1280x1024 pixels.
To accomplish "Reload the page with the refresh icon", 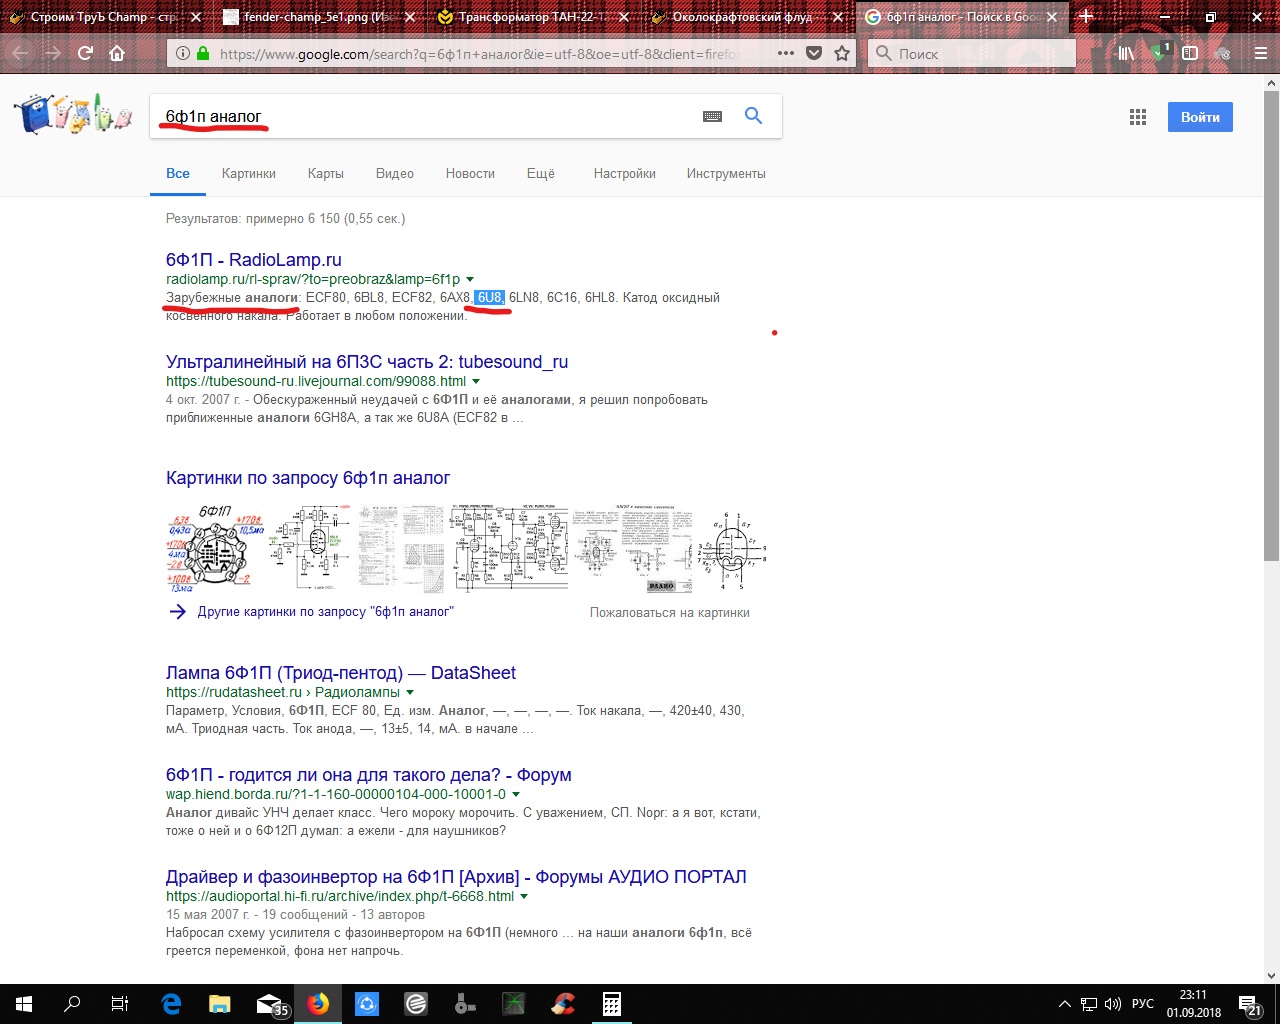I will [x=85, y=54].
